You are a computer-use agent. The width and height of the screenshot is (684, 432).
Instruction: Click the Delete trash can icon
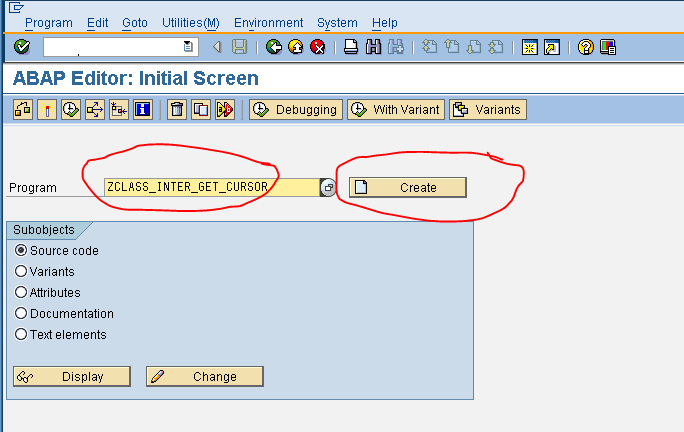[177, 110]
